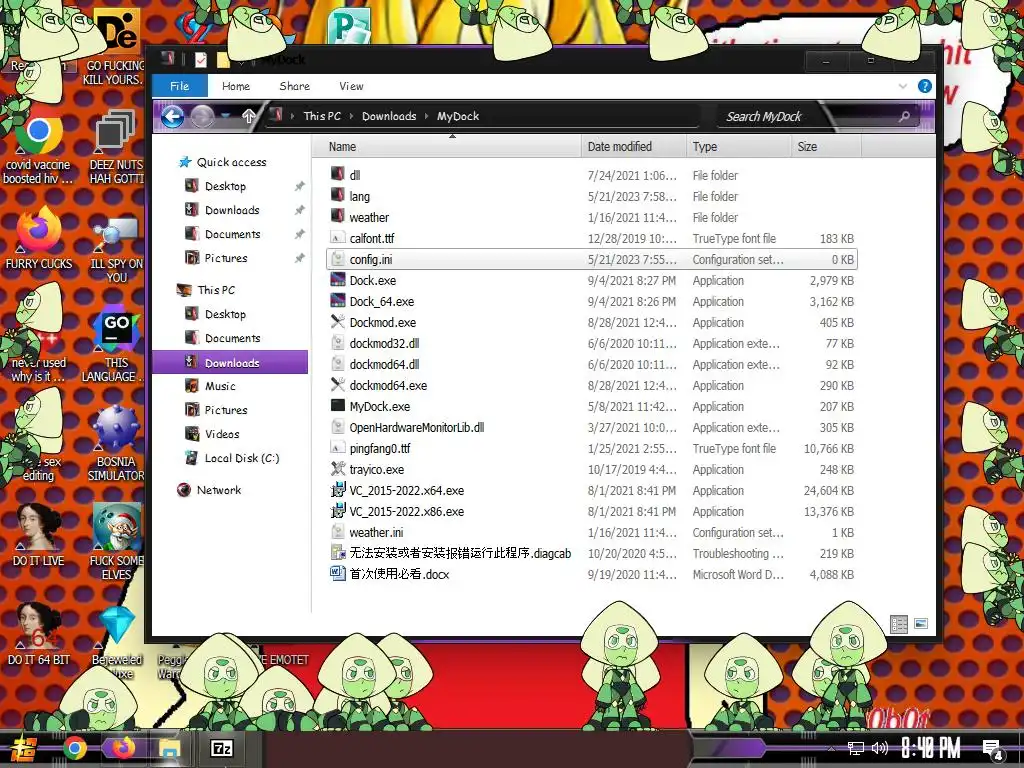Image resolution: width=1024 pixels, height=768 pixels.
Task: Select the lang folder name
Action: pos(359,196)
